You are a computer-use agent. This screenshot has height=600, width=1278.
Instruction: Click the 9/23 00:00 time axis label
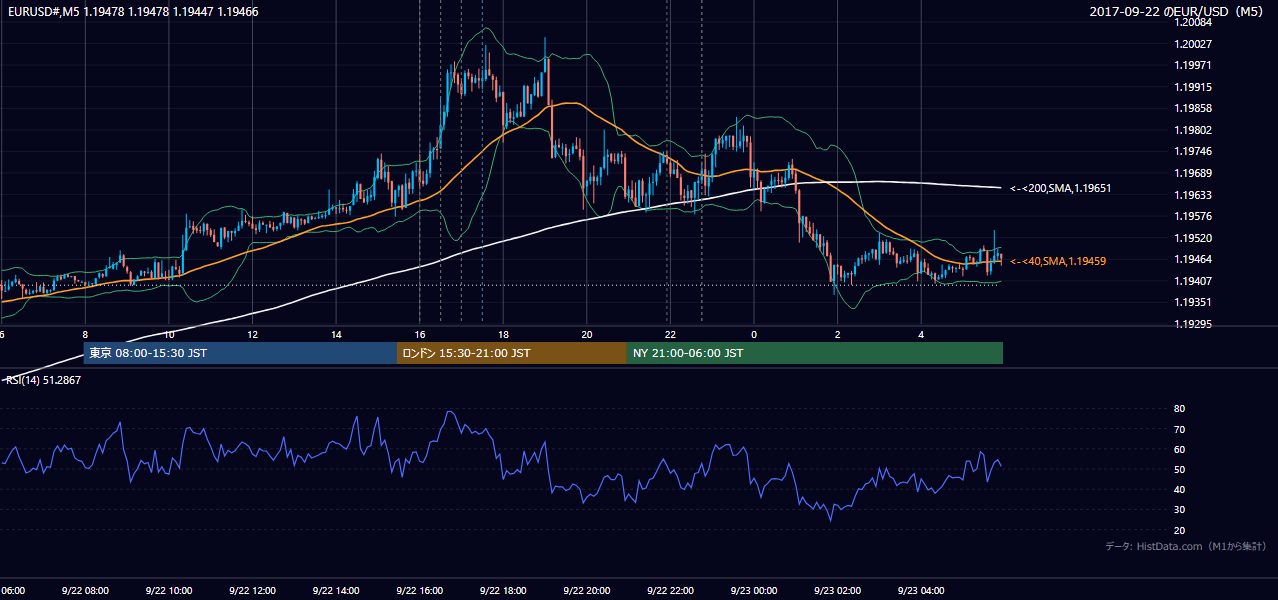coord(753,590)
